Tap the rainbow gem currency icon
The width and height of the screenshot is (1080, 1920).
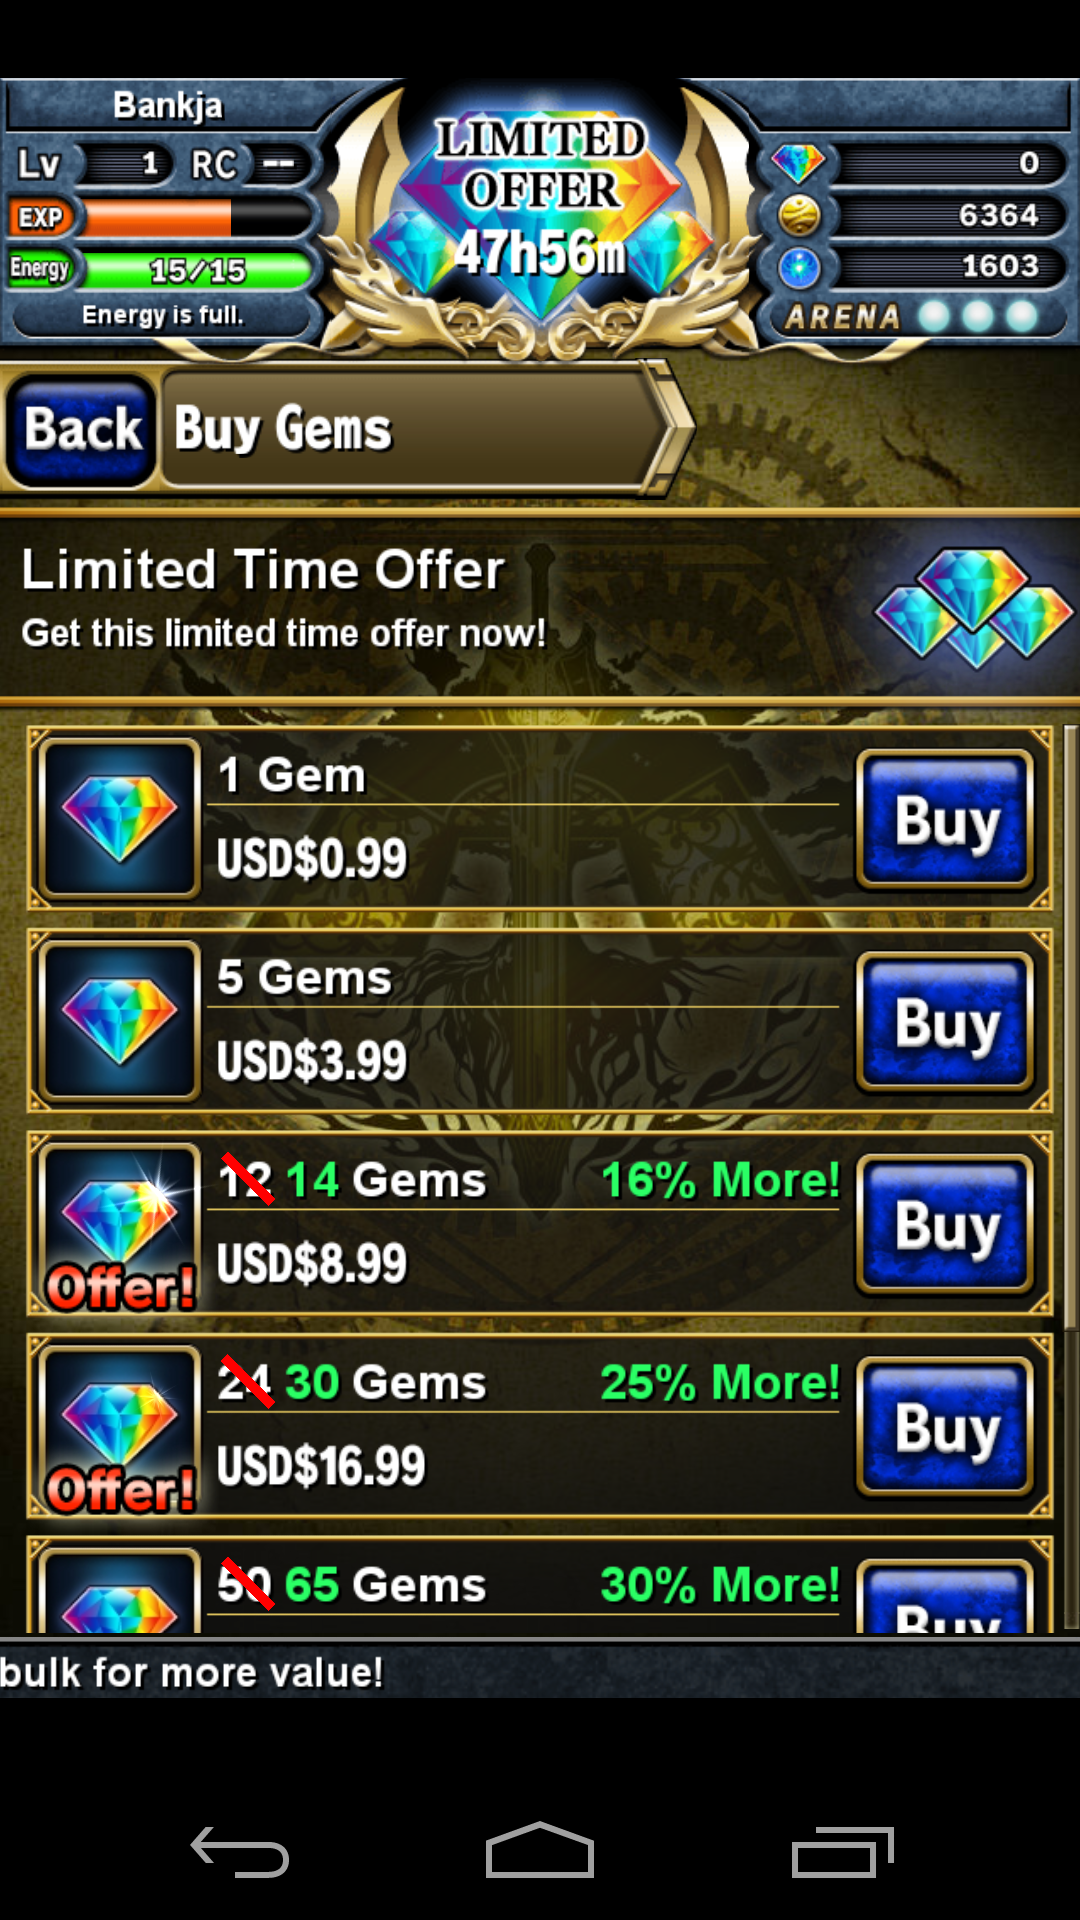798,163
